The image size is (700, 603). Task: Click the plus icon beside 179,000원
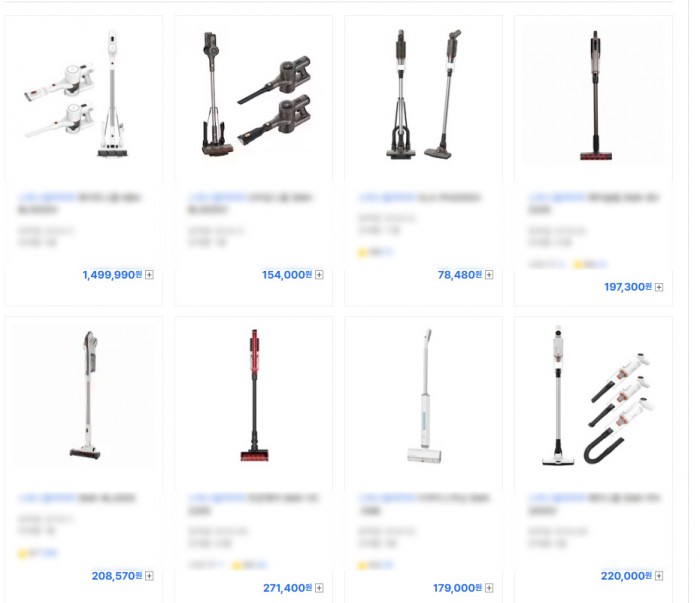[489, 588]
